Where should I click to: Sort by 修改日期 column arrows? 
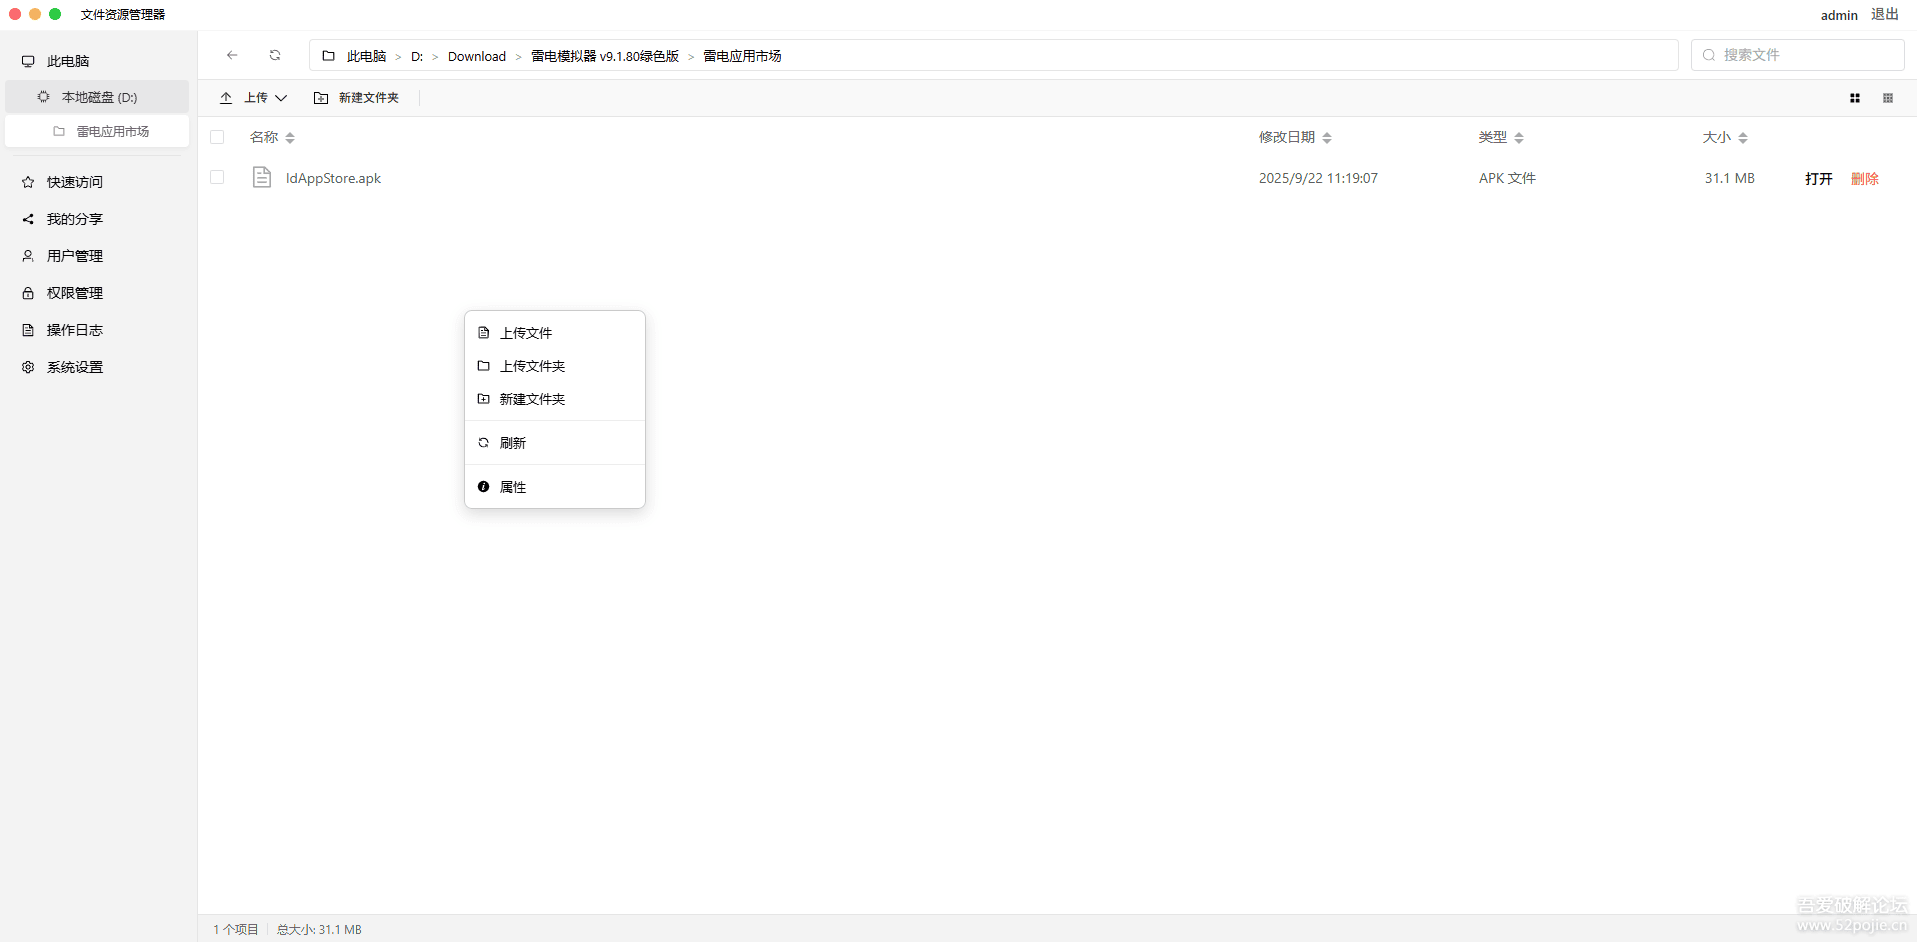tap(1327, 138)
